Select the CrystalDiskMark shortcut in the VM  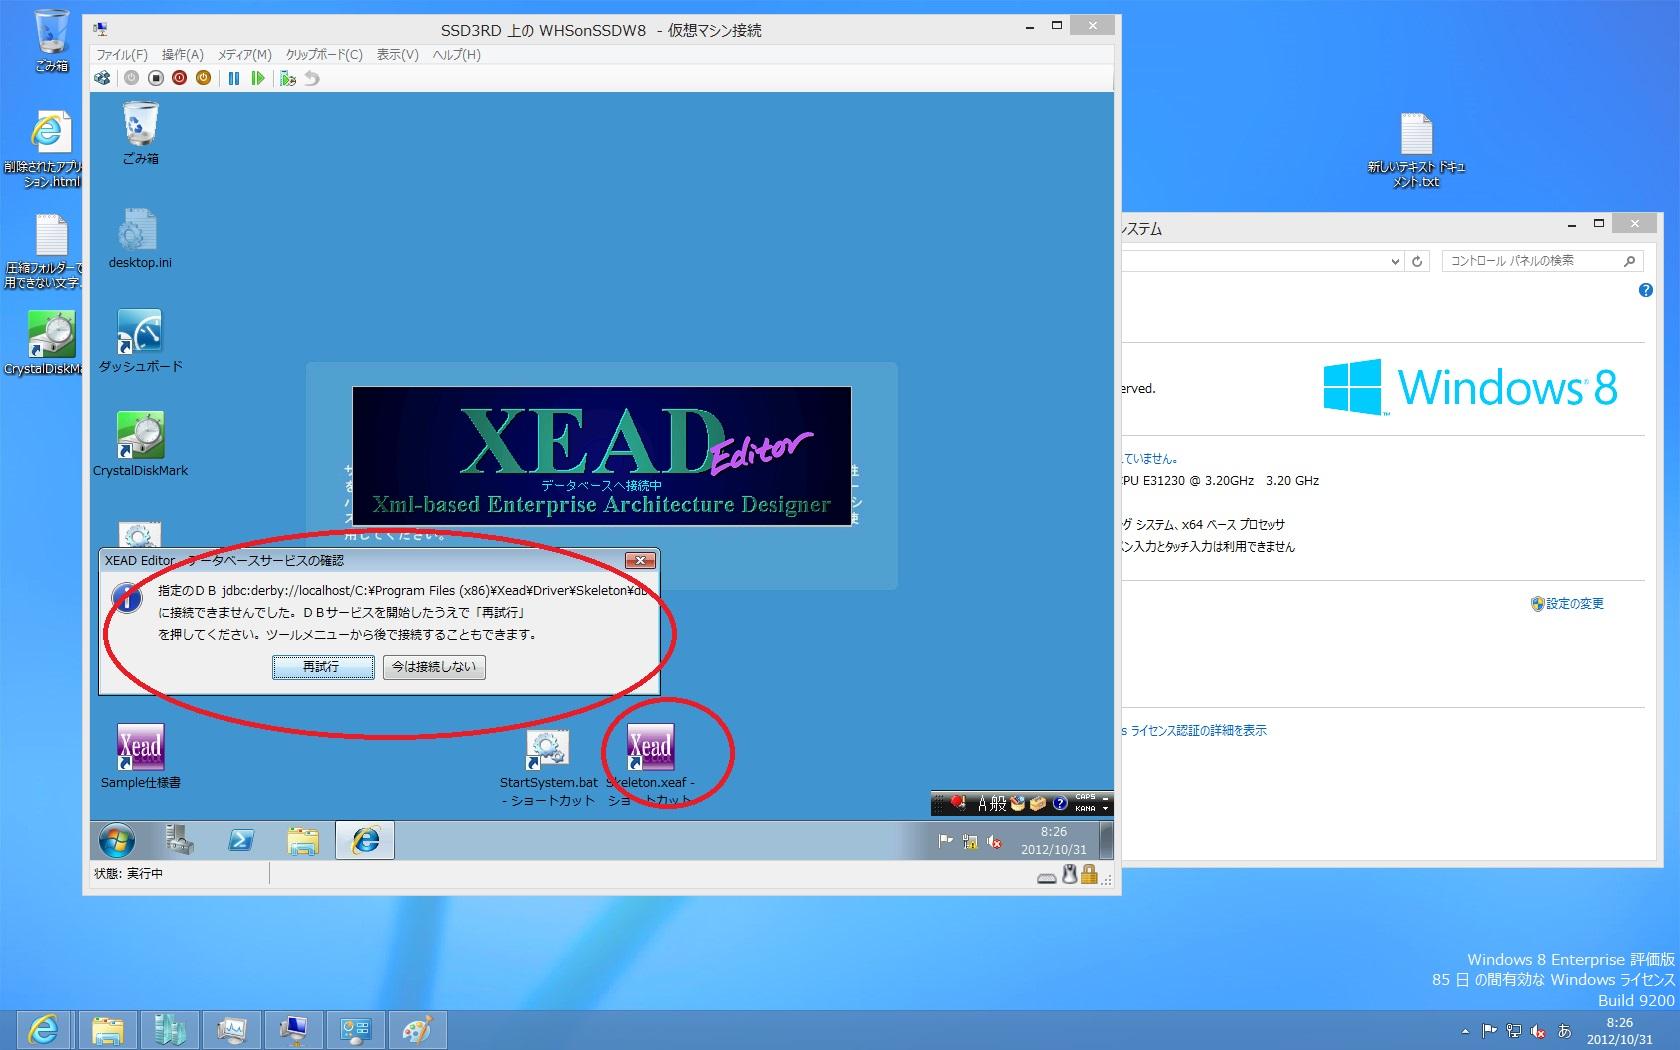[140, 445]
